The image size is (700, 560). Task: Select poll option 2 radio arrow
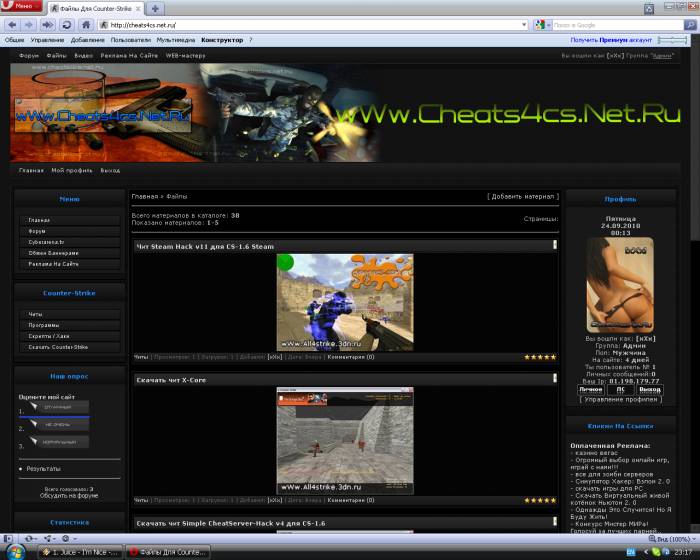(x=33, y=423)
